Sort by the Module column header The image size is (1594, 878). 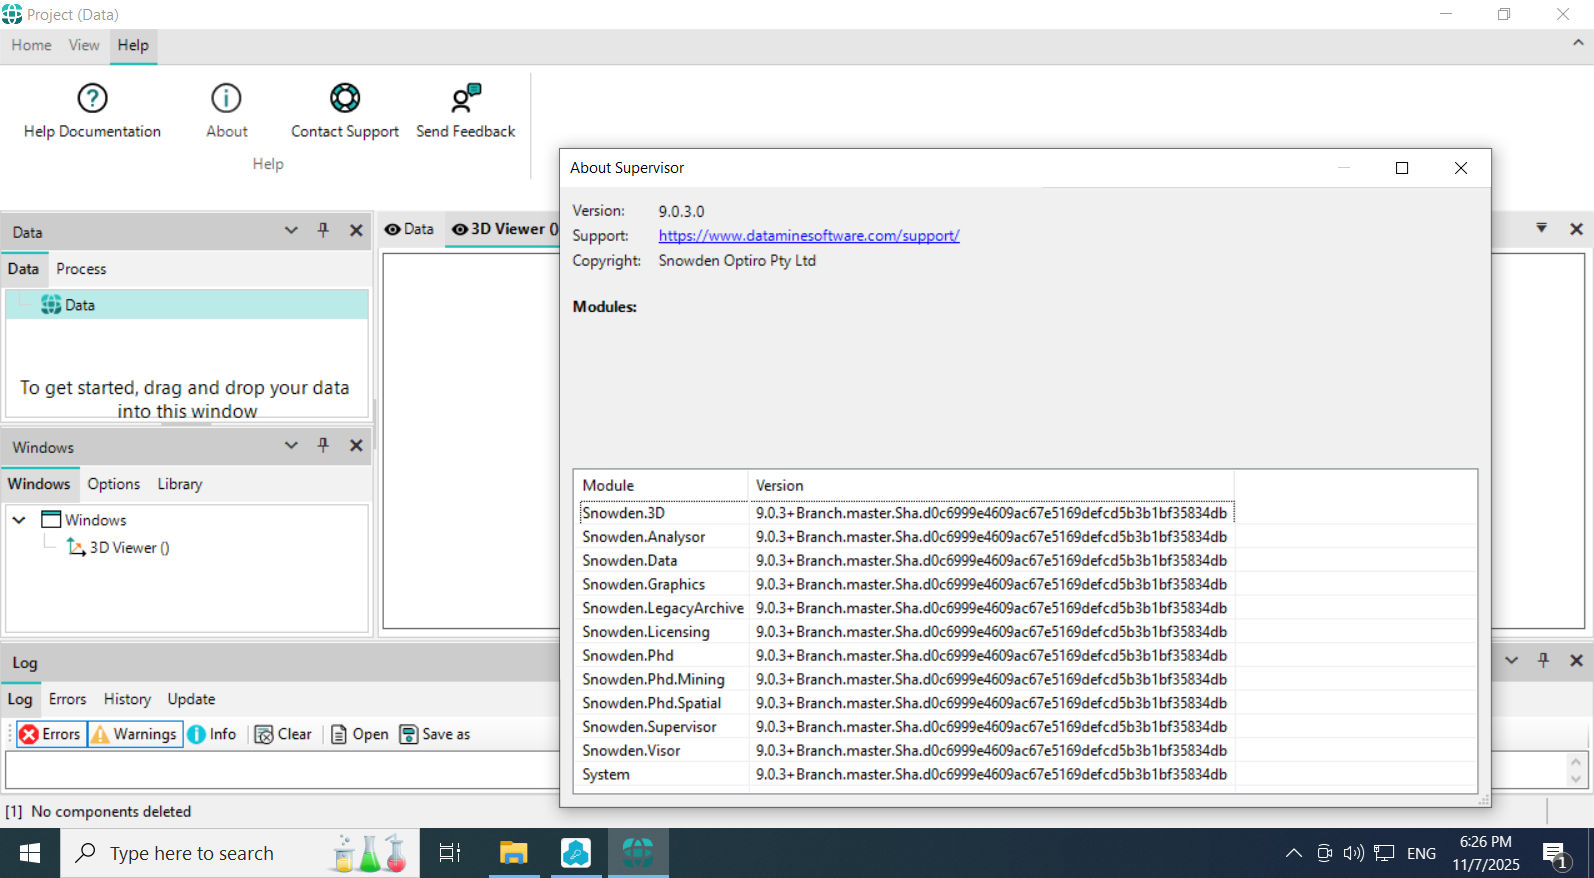coord(662,485)
